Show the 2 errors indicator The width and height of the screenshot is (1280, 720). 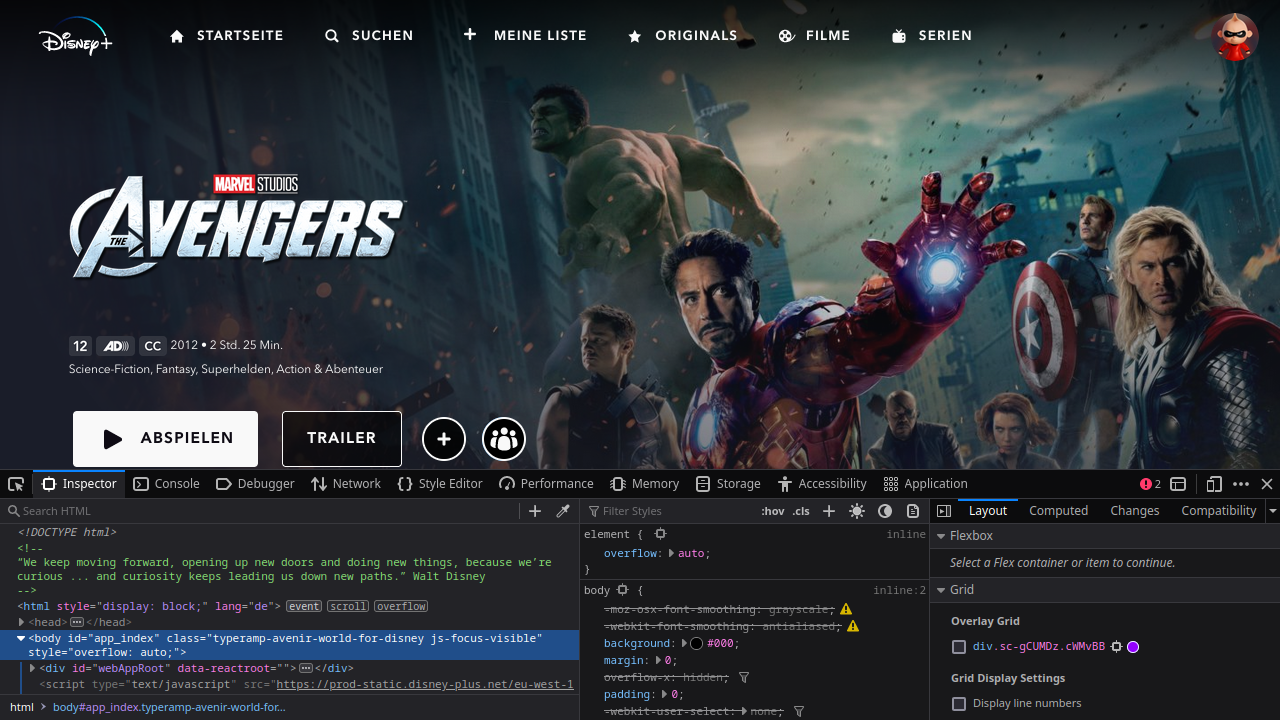point(1150,484)
